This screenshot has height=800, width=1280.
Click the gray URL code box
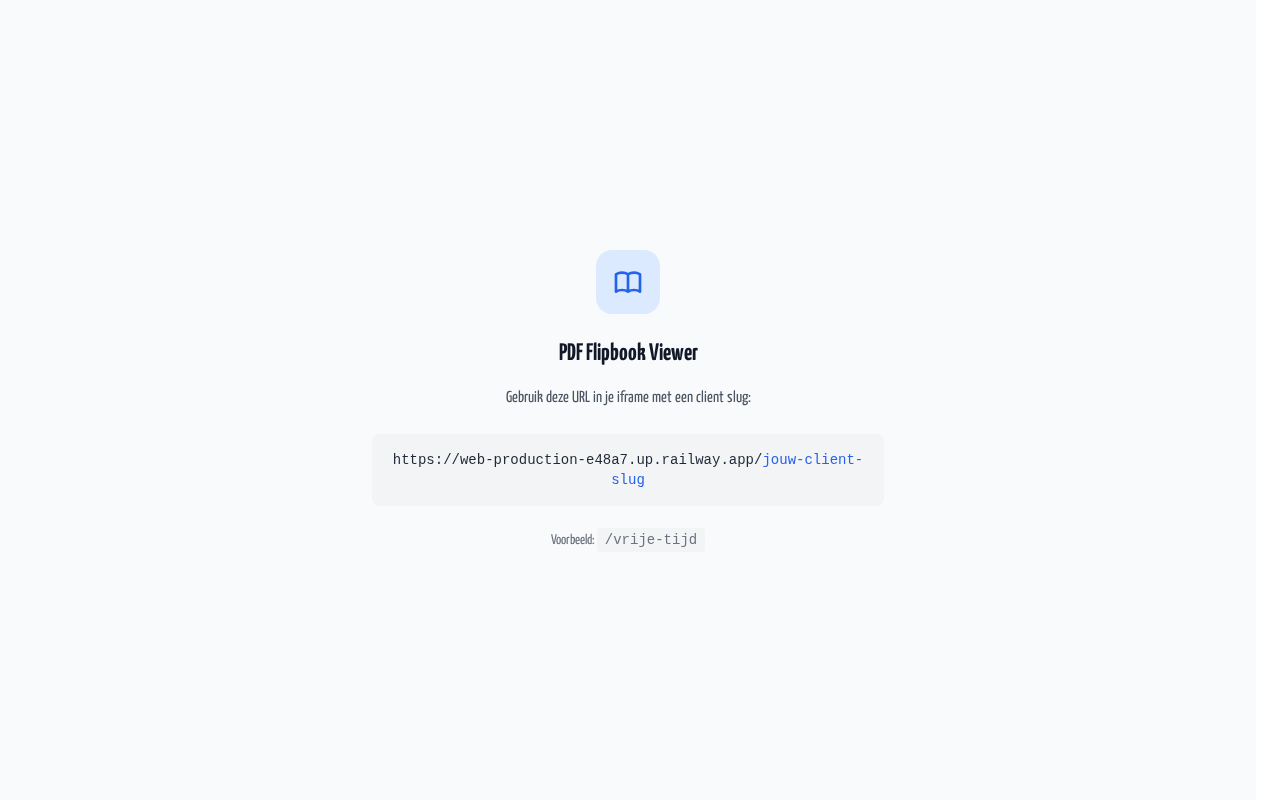coord(628,470)
